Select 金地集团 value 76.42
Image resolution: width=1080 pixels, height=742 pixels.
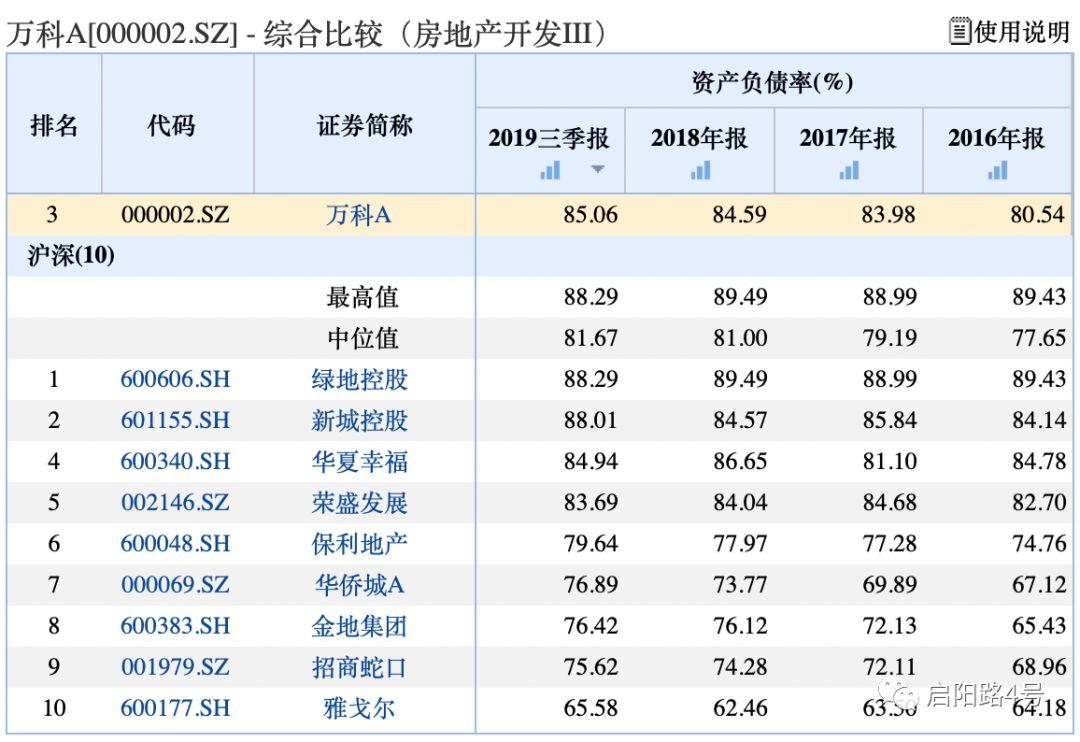591,626
